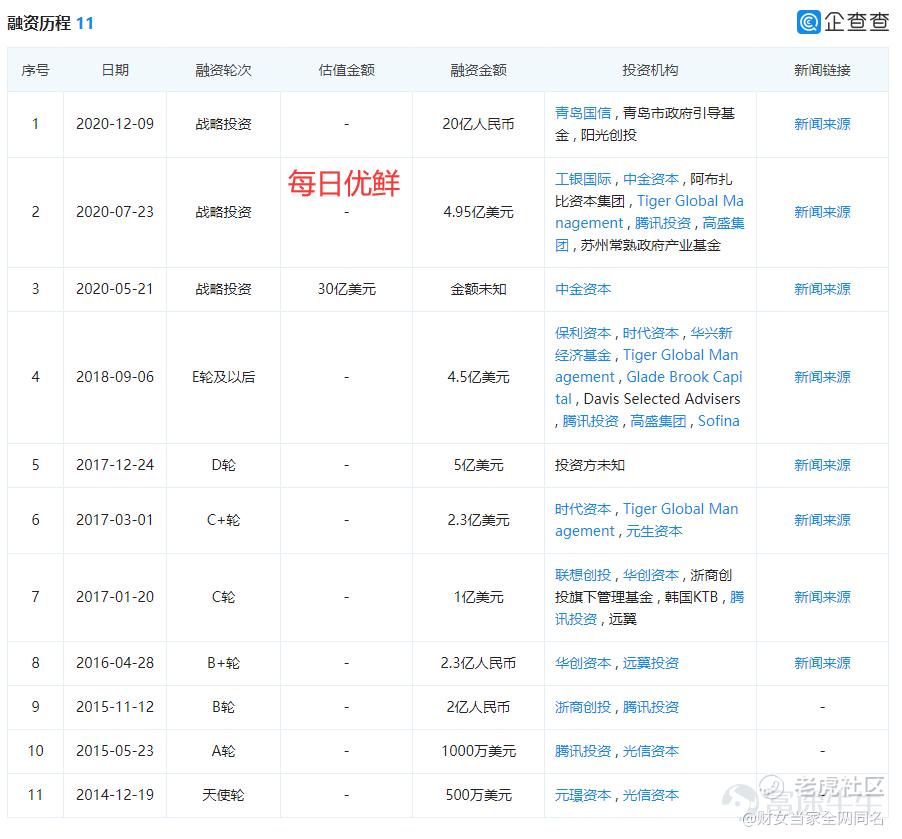
Task: Click the 融资轮次 column header
Action: click(x=223, y=71)
